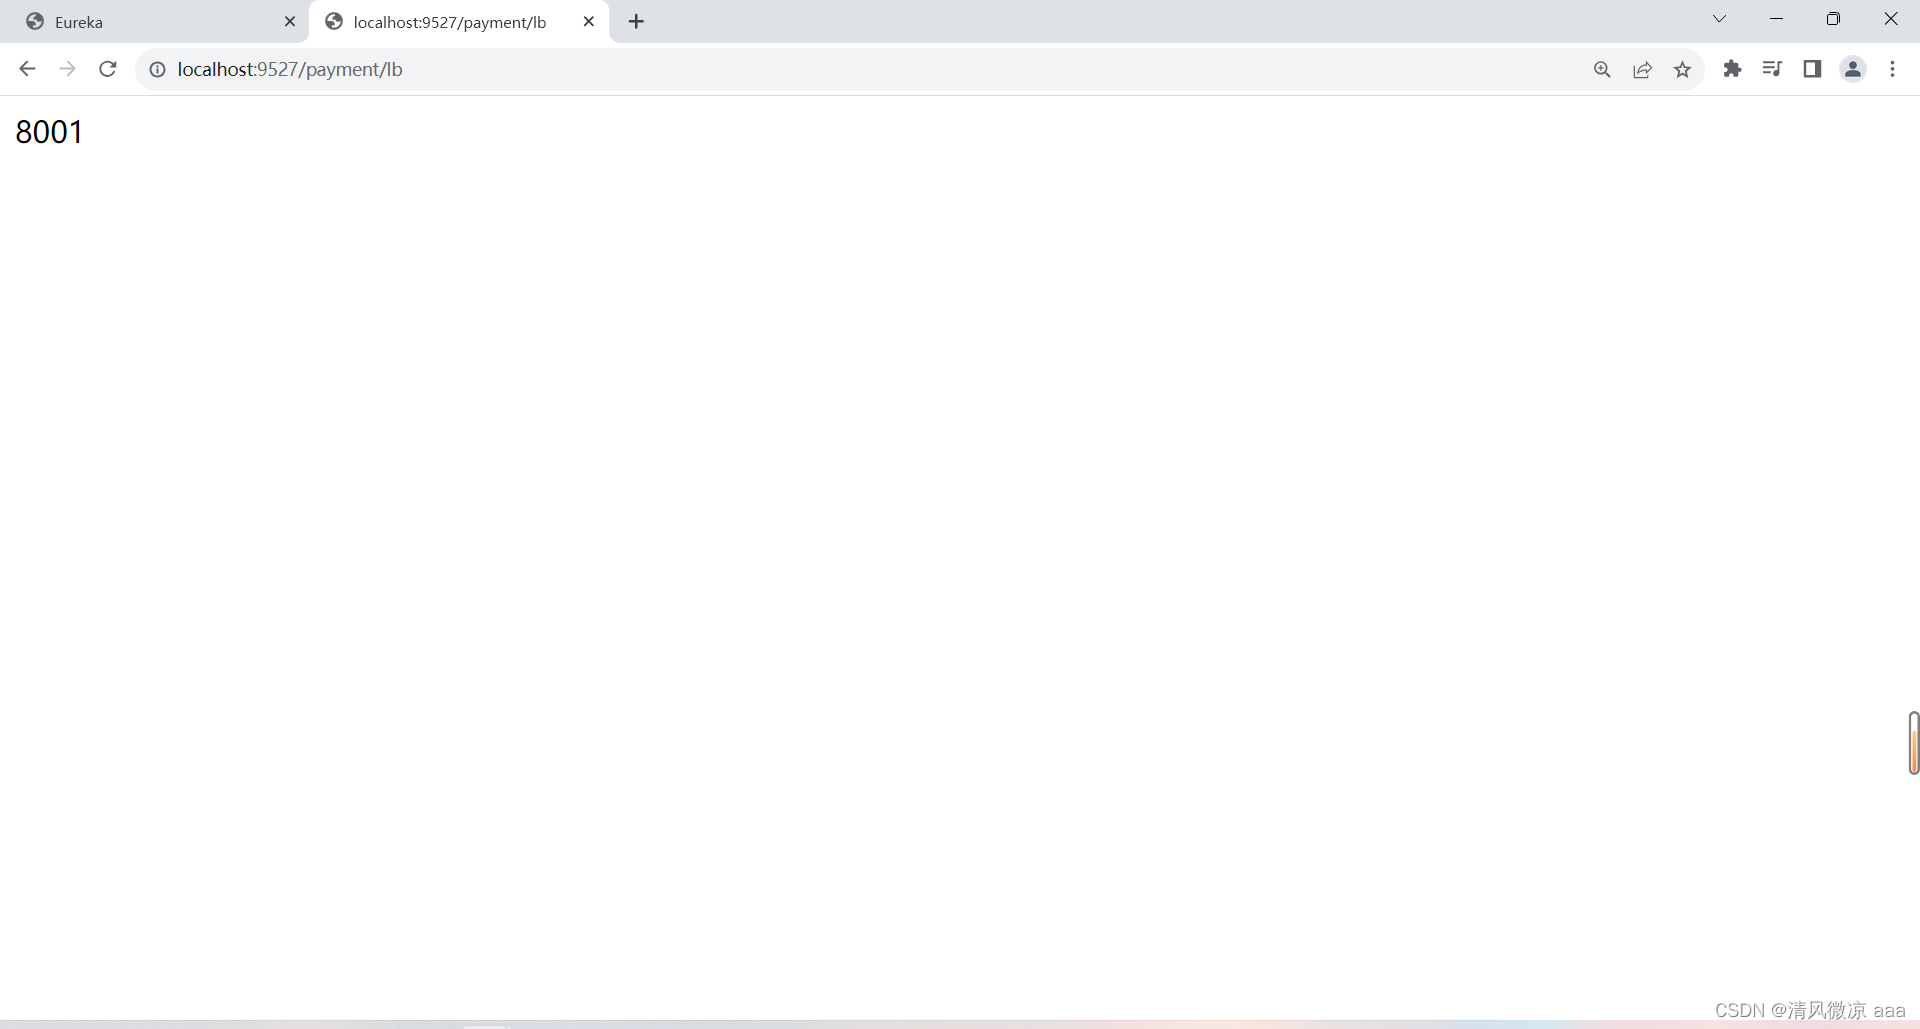Toggle the browser side panel

click(x=1812, y=69)
